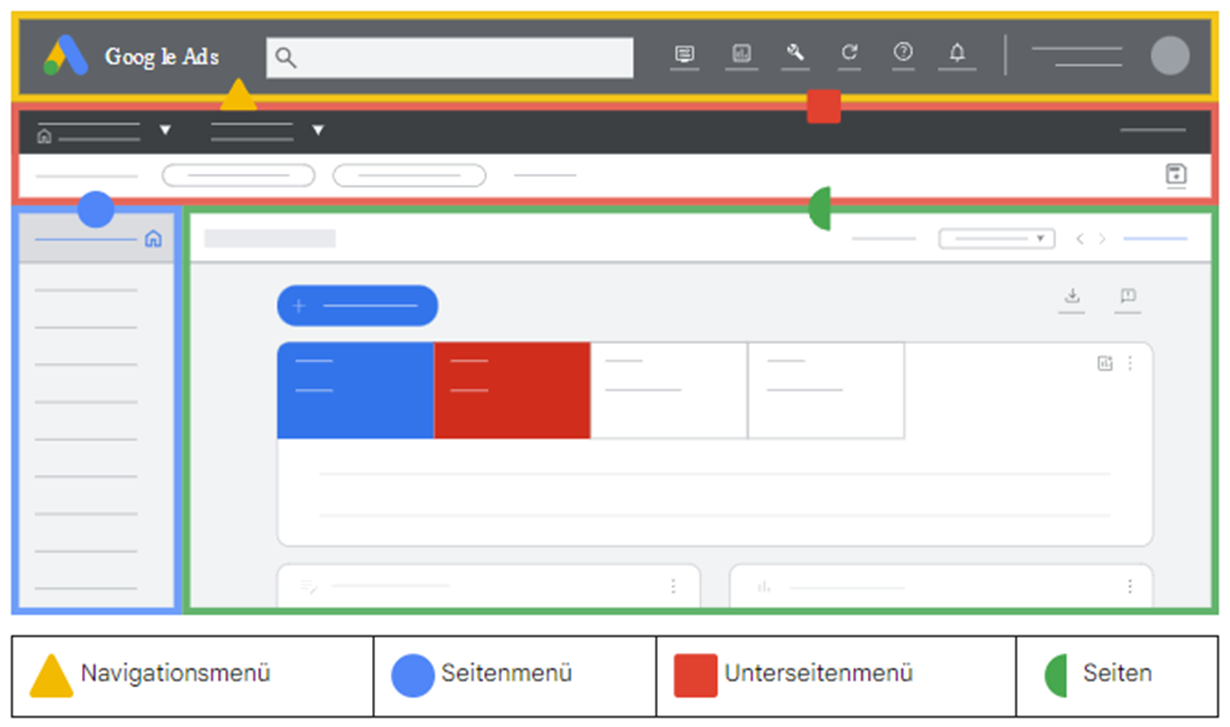Viewport: 1230px width, 727px height.
Task: Click the search field in the header
Action: click(x=450, y=58)
